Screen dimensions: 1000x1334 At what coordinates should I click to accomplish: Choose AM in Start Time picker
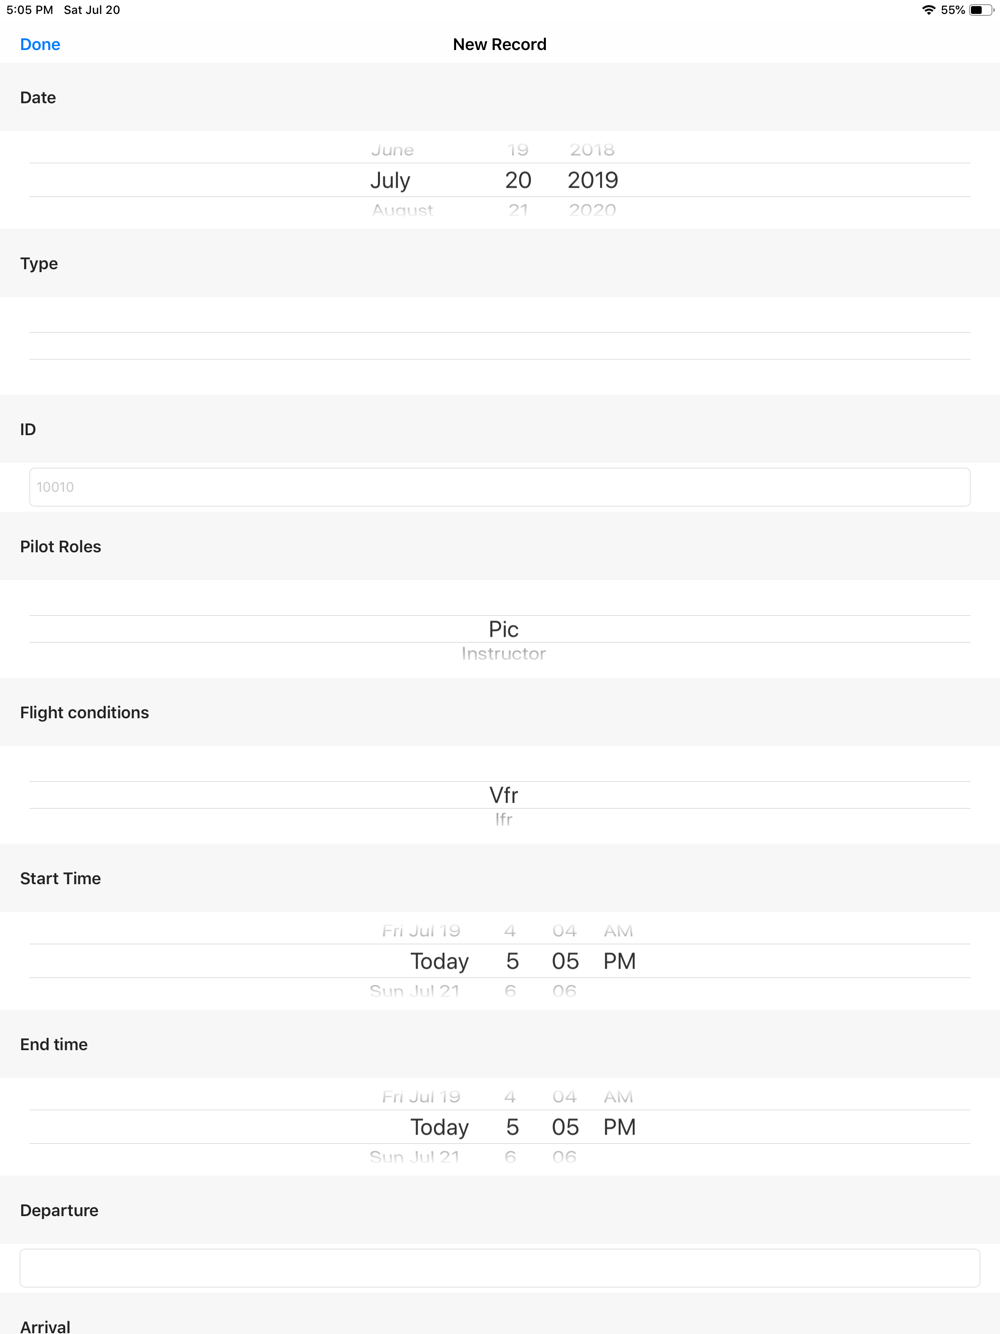618,931
